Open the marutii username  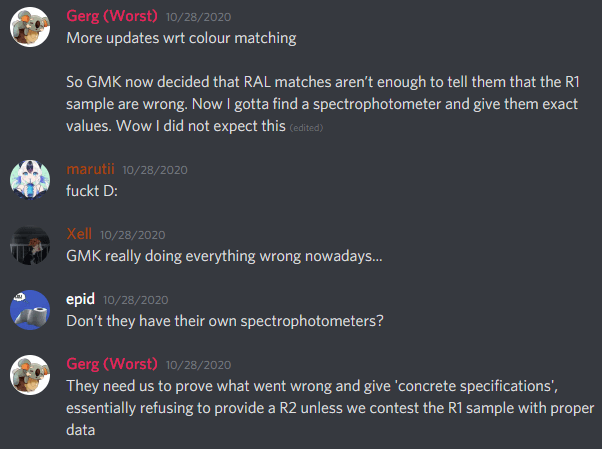coord(91,169)
